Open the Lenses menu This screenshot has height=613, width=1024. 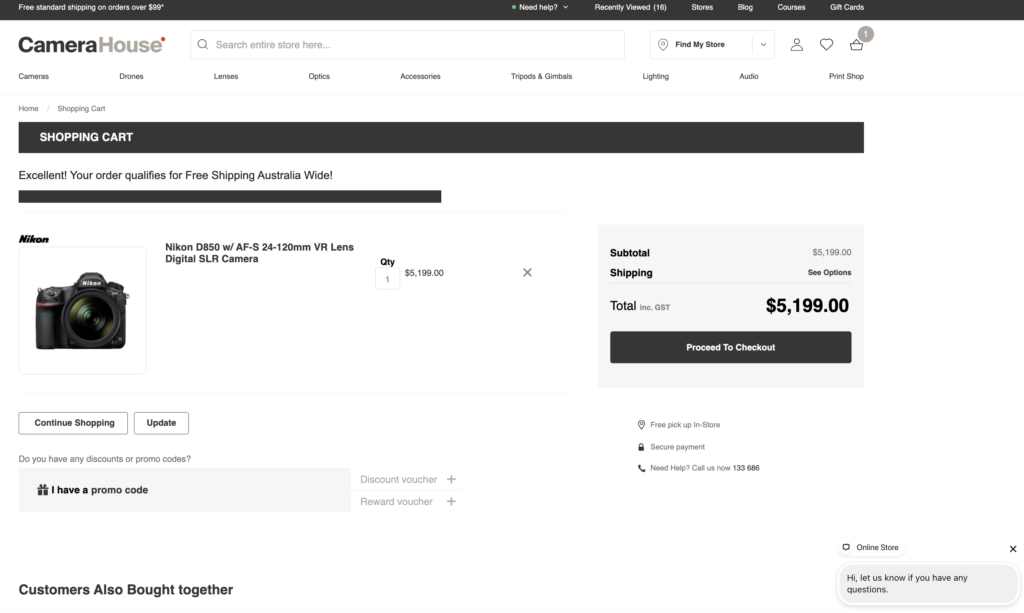point(226,76)
